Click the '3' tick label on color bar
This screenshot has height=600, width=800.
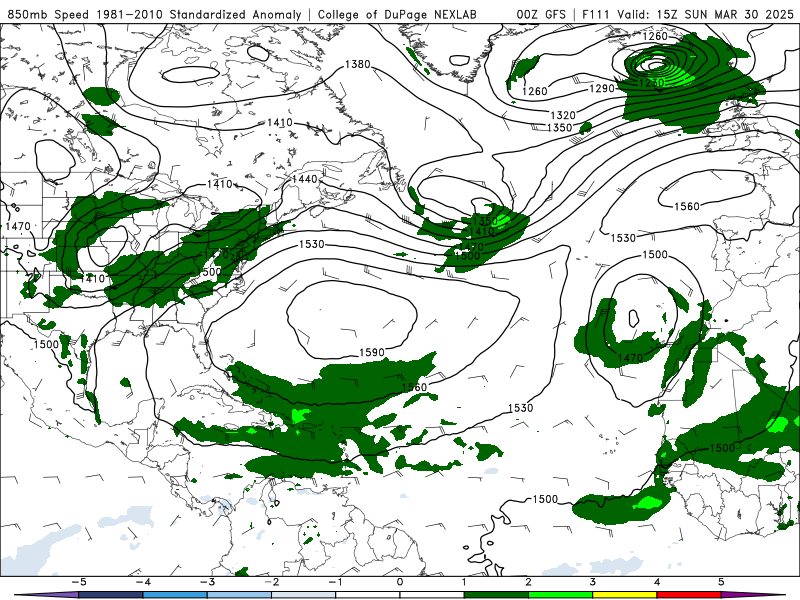click(x=592, y=582)
